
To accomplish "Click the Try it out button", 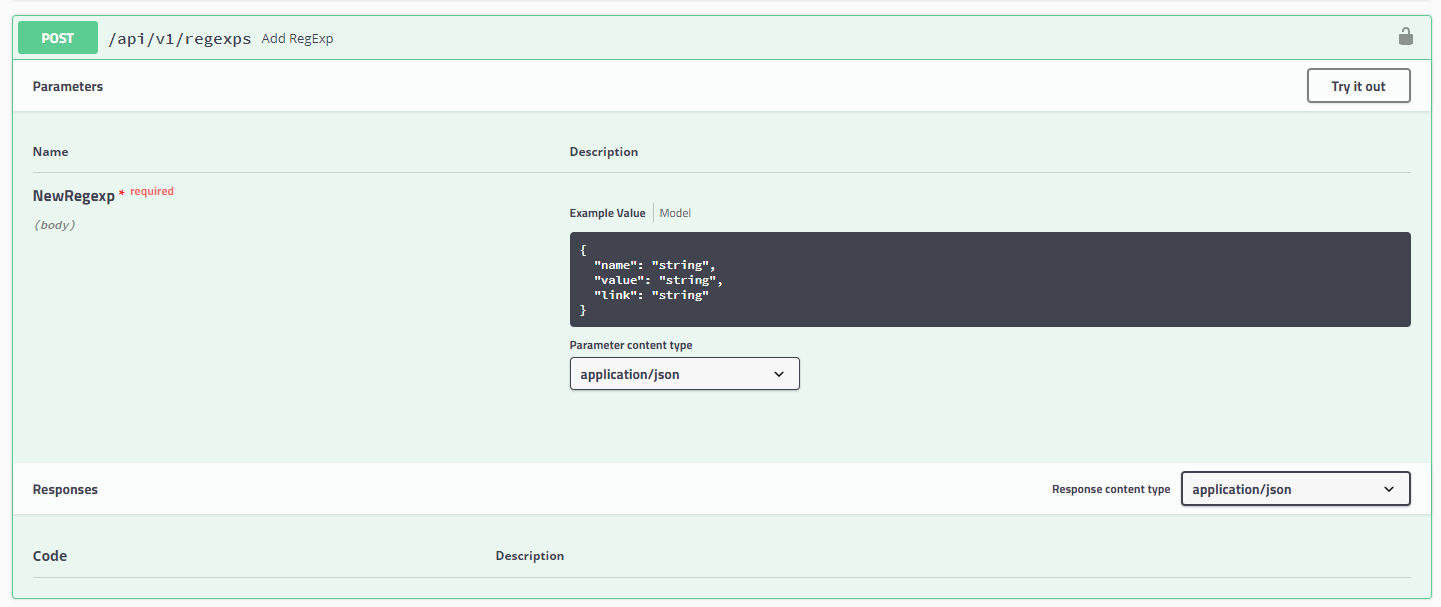I will click(1358, 86).
